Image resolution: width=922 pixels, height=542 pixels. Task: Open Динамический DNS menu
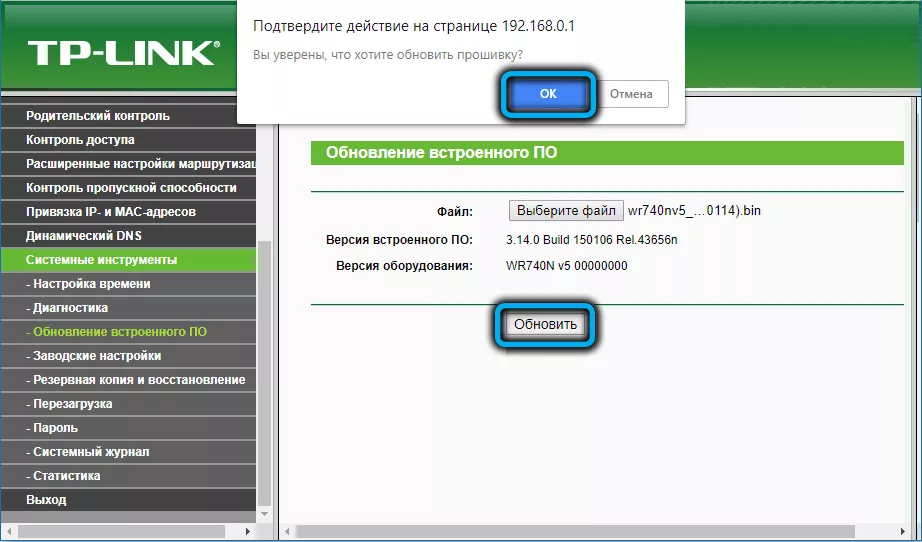click(x=128, y=236)
